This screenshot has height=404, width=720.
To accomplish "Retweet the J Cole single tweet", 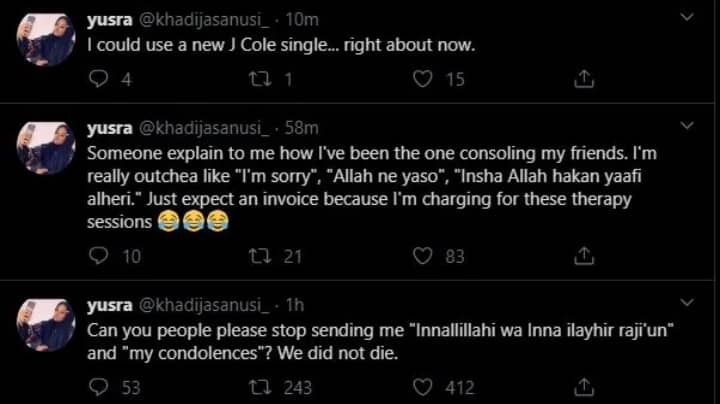I will pos(259,79).
